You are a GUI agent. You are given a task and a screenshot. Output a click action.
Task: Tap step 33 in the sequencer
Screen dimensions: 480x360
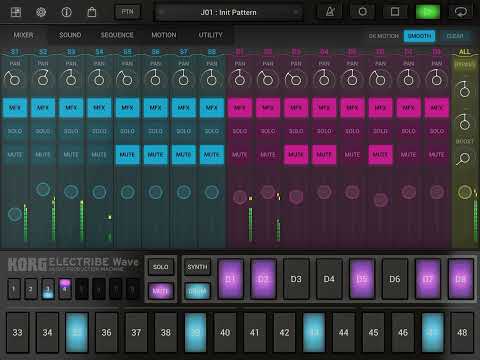point(17,332)
